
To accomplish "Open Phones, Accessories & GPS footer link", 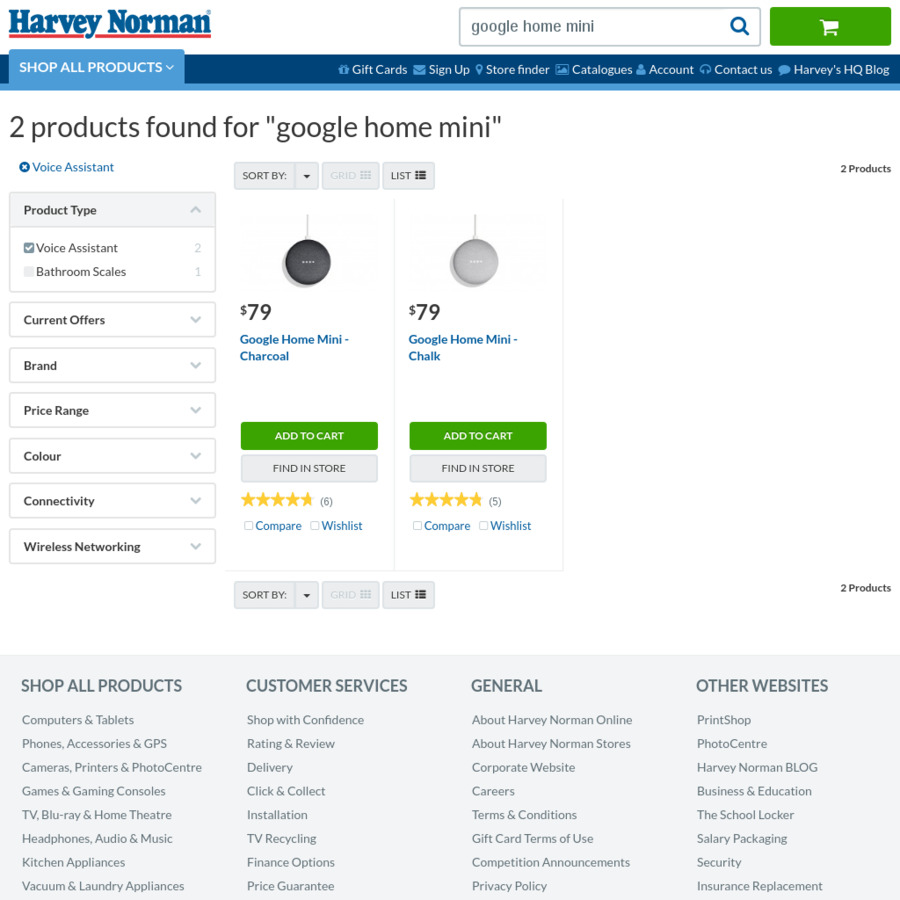I will pos(94,743).
